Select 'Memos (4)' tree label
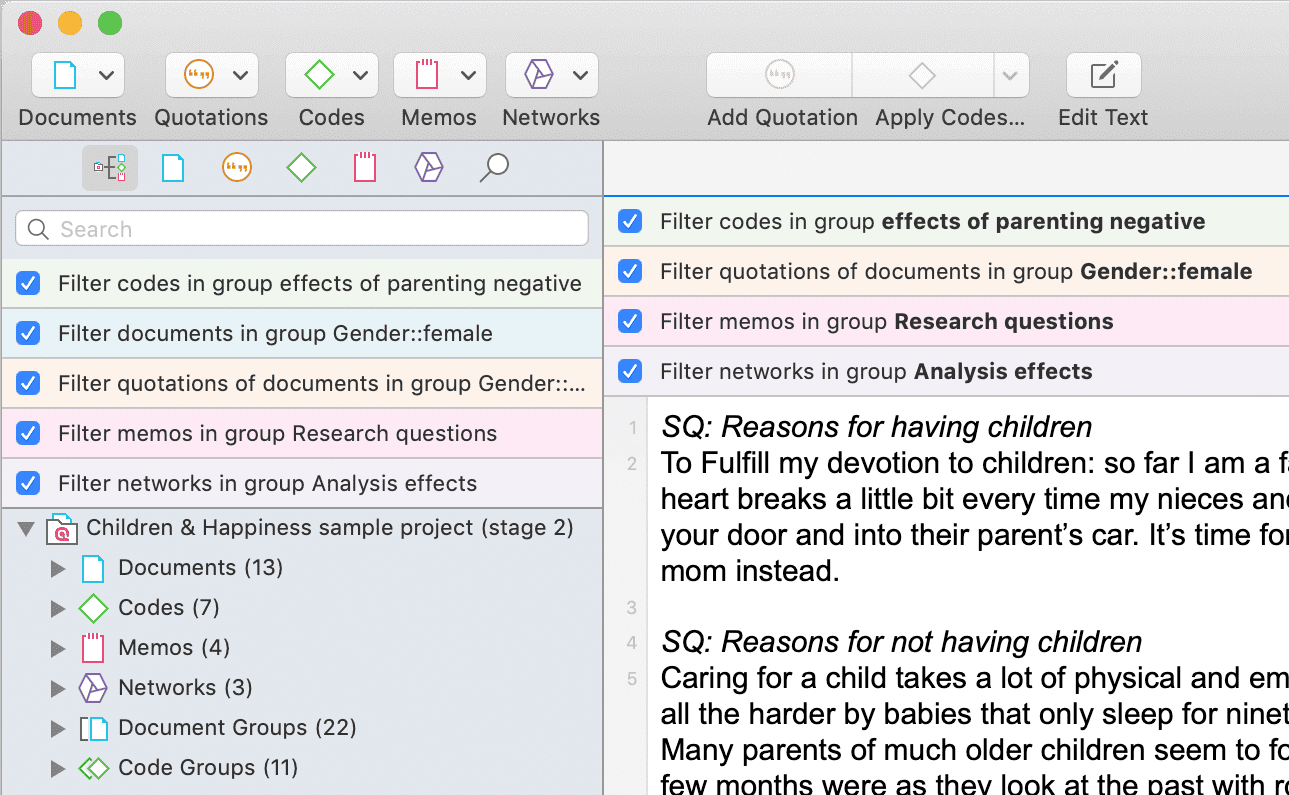Screen dimensions: 1289x795 [x=174, y=648]
